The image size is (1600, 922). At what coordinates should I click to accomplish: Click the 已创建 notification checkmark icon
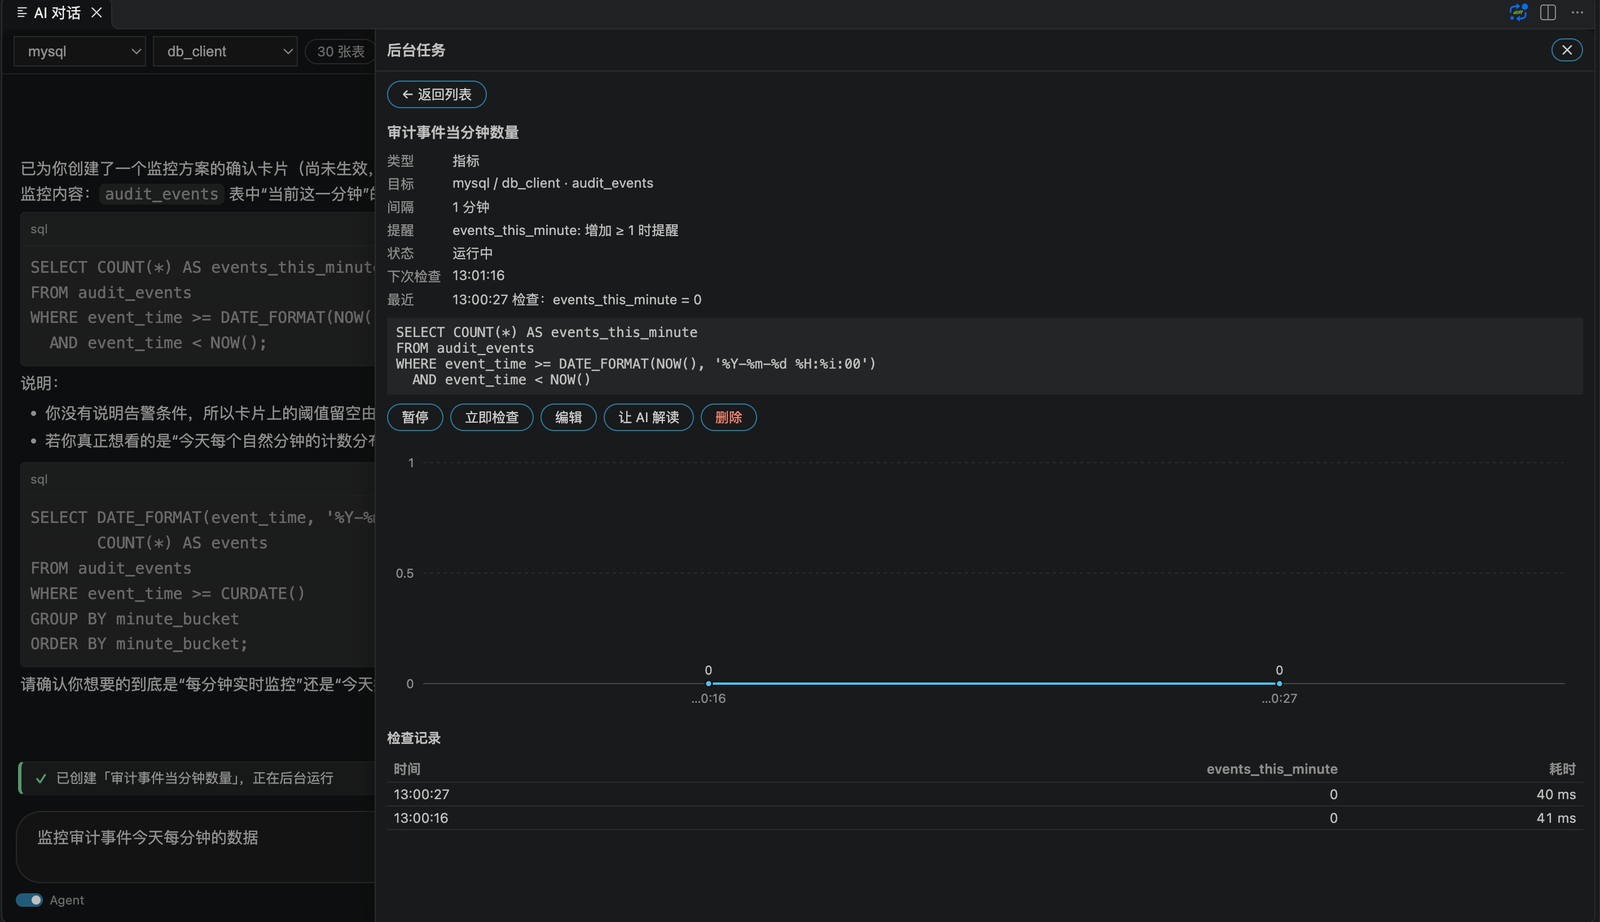(41, 778)
